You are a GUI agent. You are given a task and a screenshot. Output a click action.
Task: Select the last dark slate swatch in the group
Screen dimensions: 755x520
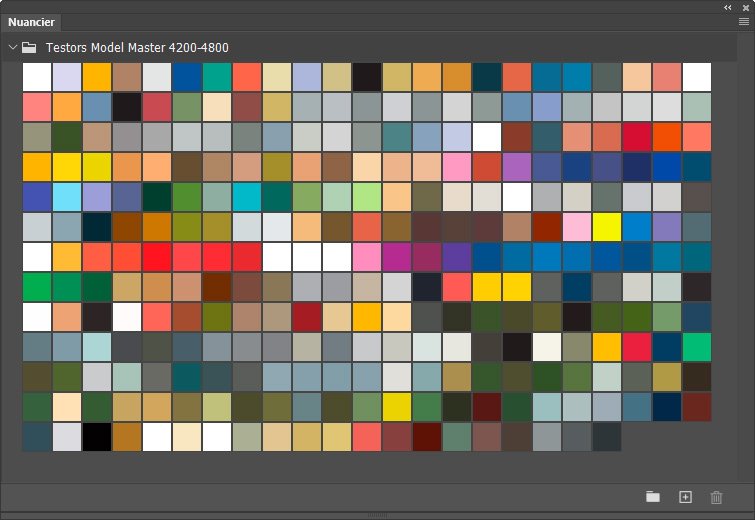(x=607, y=437)
